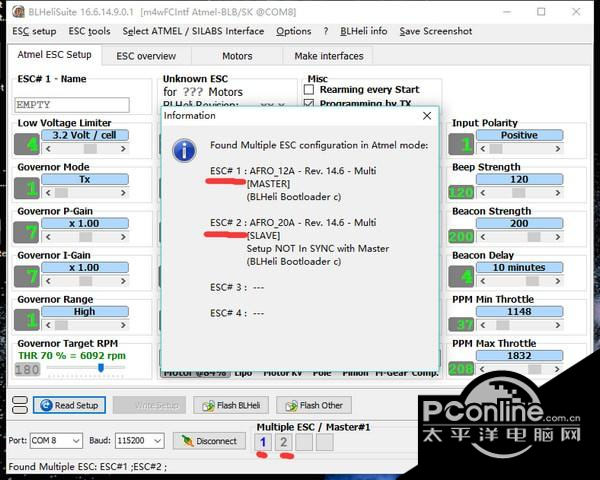Select ESC number 2 button
The width and height of the screenshot is (600, 480).
pyautogui.click(x=284, y=442)
